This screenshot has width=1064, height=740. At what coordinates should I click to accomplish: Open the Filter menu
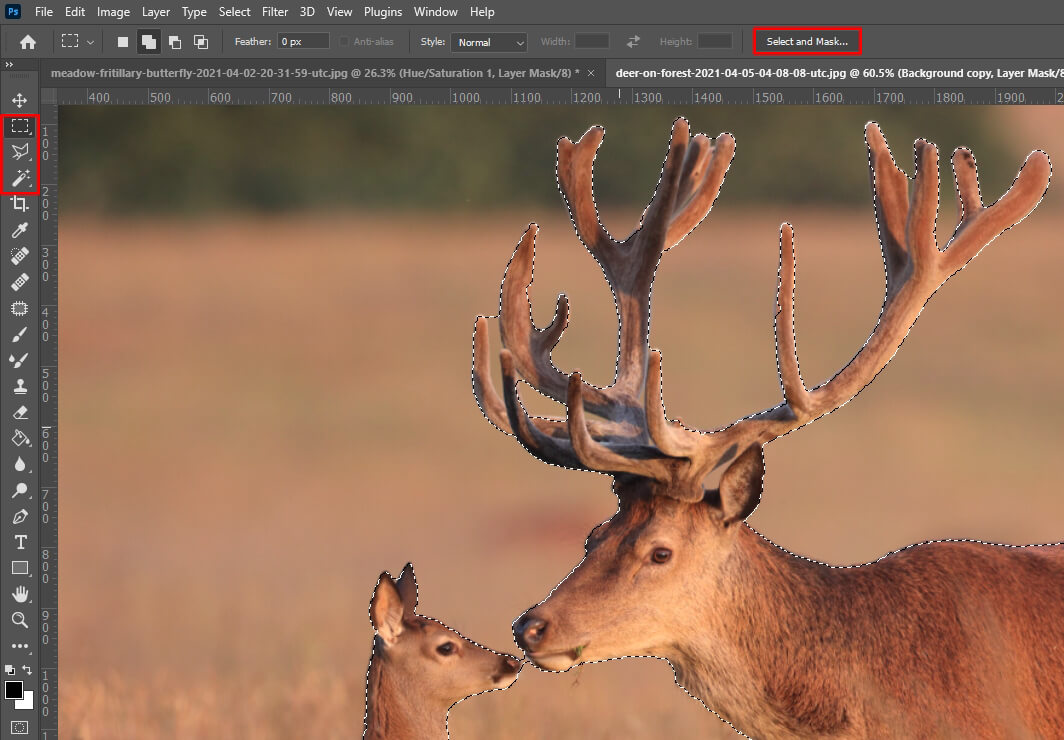pos(275,12)
